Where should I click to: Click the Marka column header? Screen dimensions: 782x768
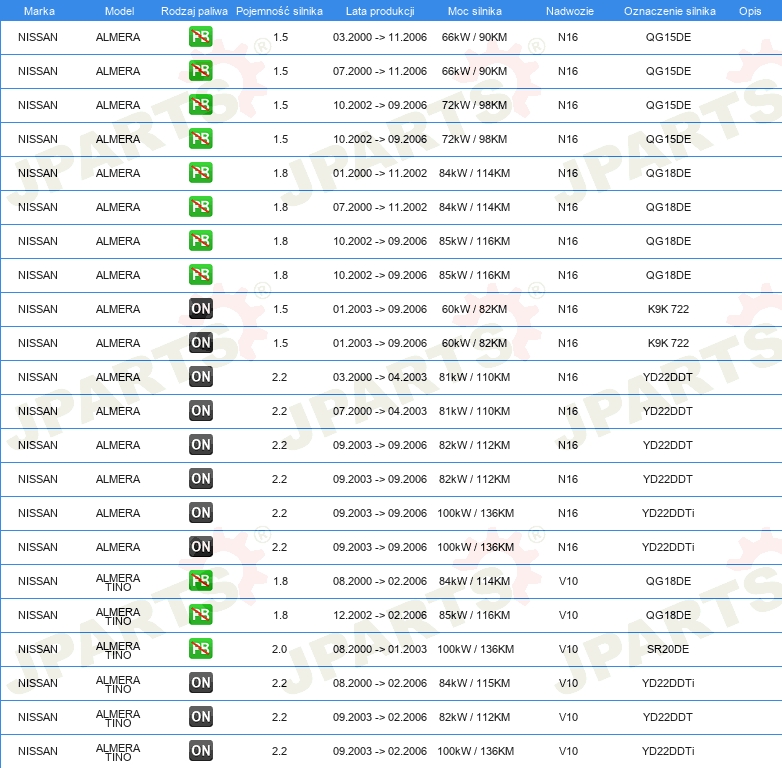click(x=39, y=11)
